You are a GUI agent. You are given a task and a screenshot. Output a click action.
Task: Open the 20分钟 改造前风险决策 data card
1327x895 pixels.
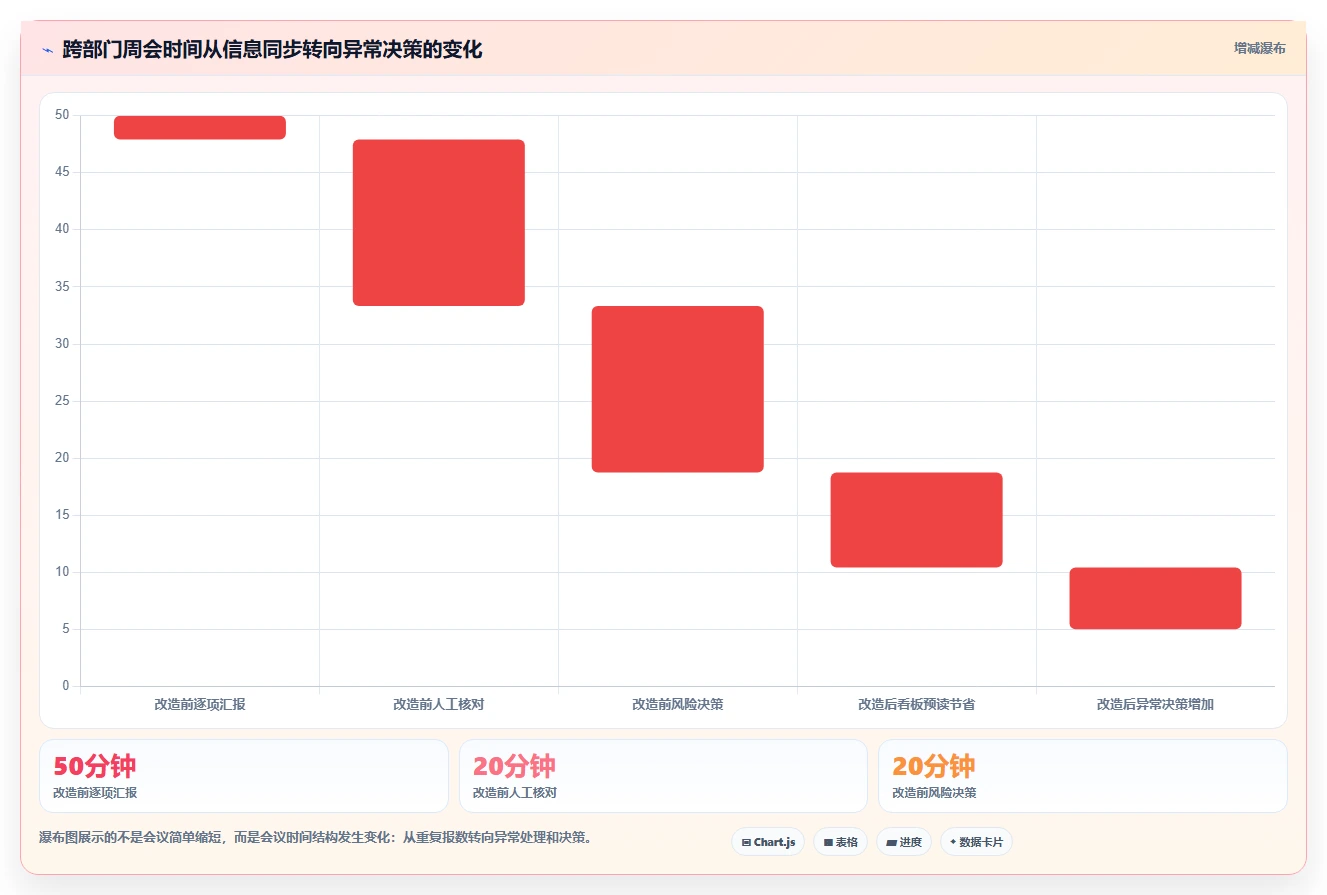pos(1082,776)
